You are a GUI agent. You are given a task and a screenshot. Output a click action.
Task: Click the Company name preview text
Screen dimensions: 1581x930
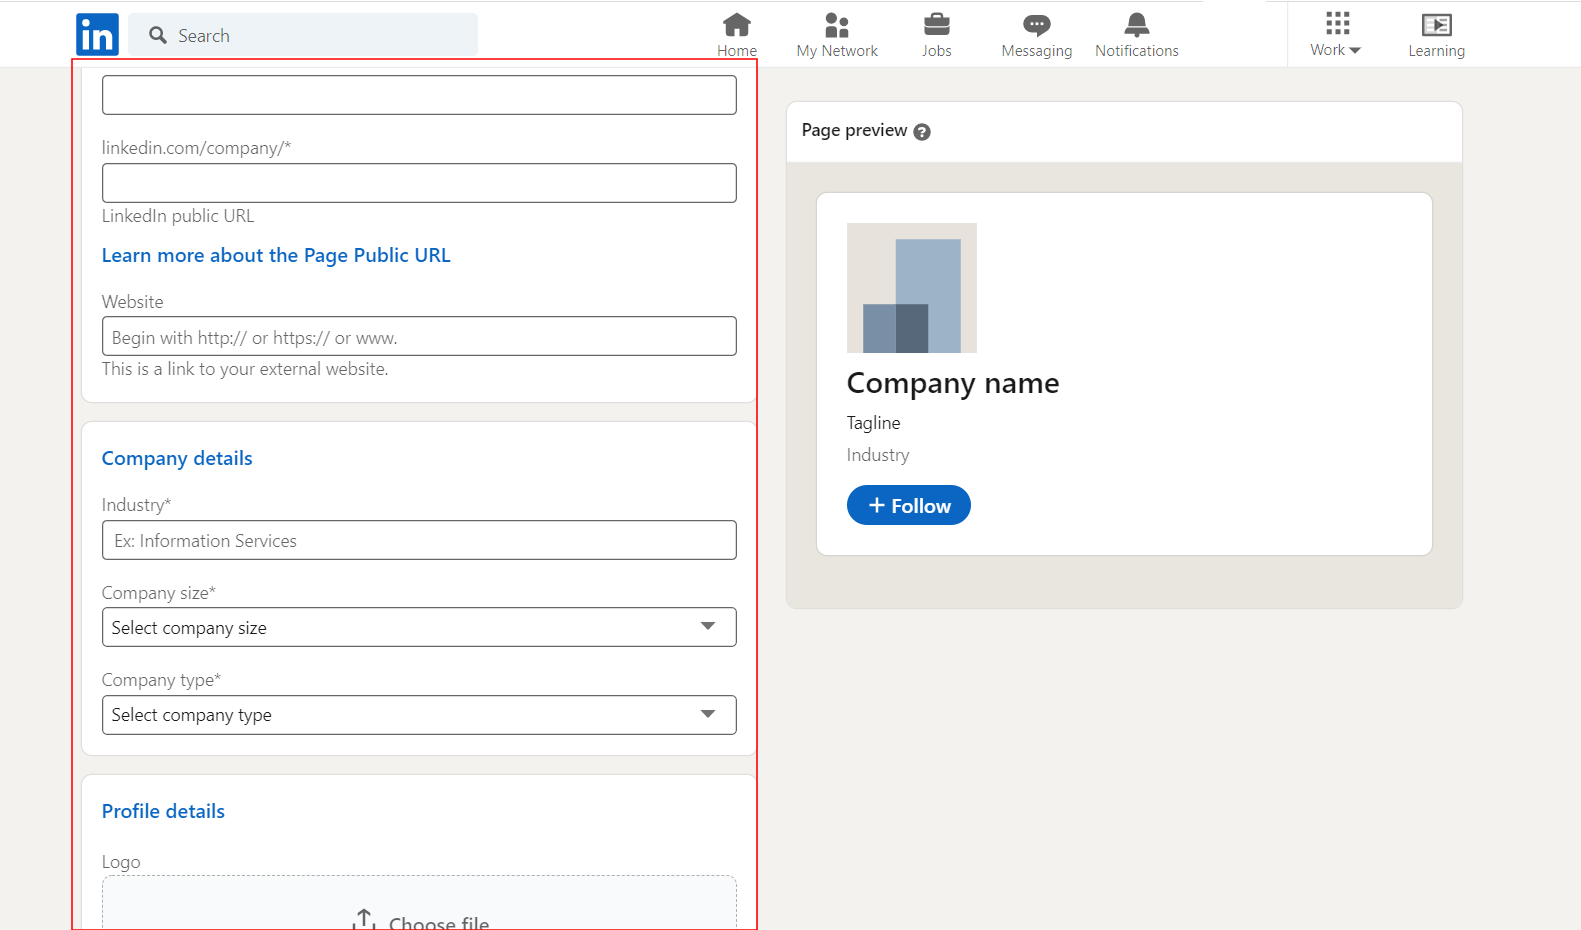953,383
